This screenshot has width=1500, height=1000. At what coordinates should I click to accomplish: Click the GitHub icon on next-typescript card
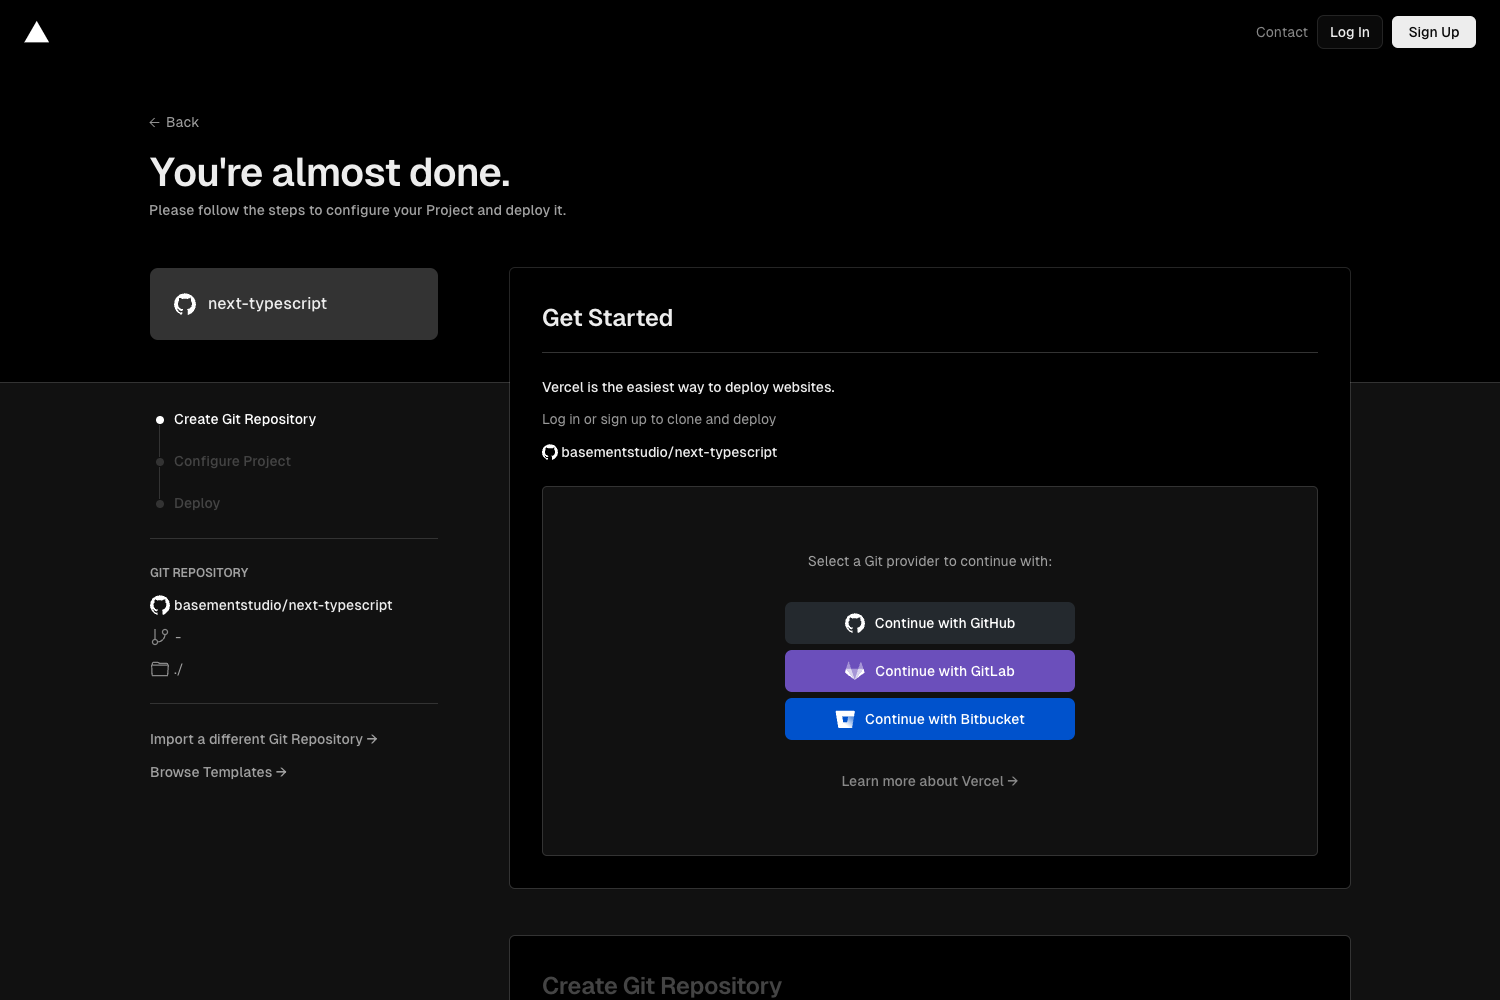[x=184, y=303]
